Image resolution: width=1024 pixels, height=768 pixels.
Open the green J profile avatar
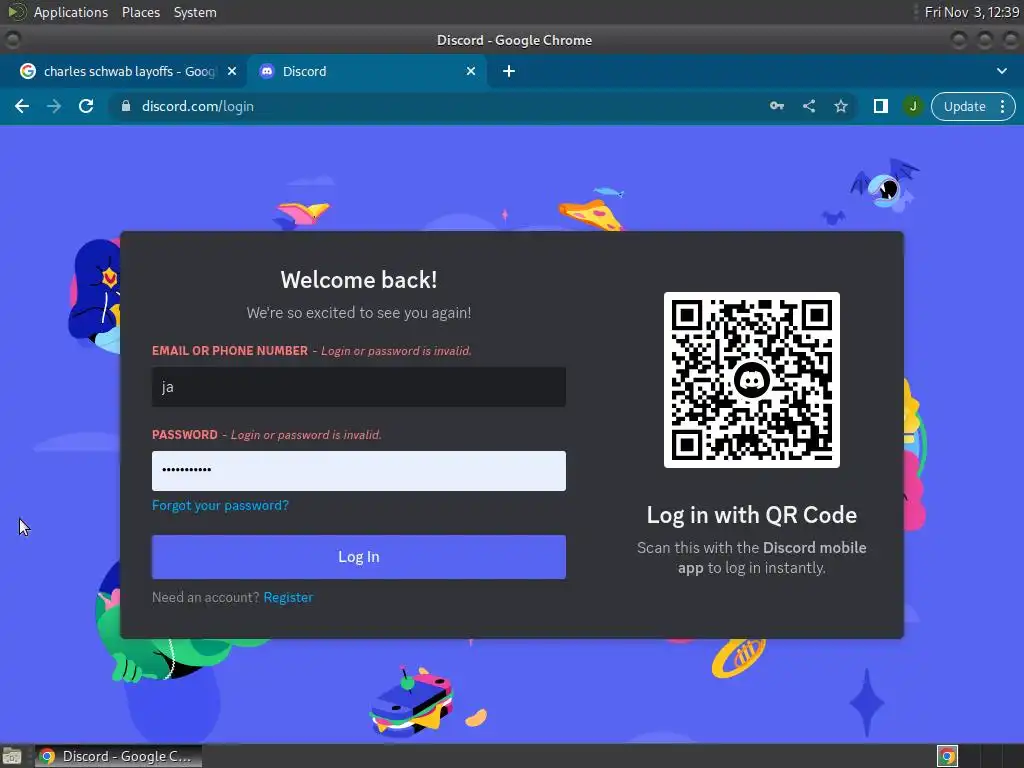(912, 106)
